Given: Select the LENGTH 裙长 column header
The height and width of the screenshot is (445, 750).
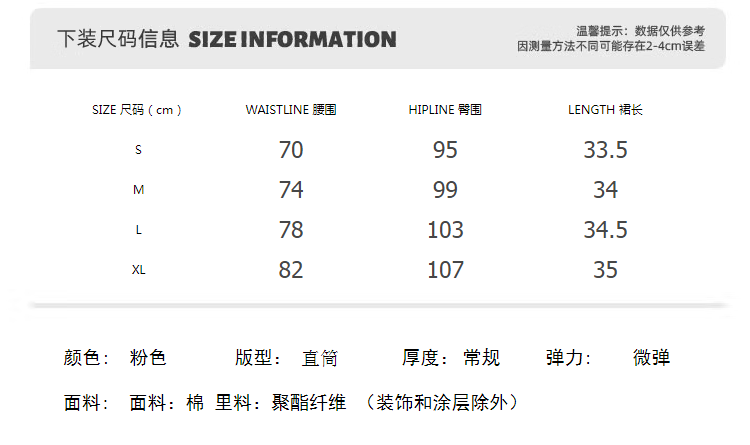Looking at the screenshot, I should tap(605, 110).
